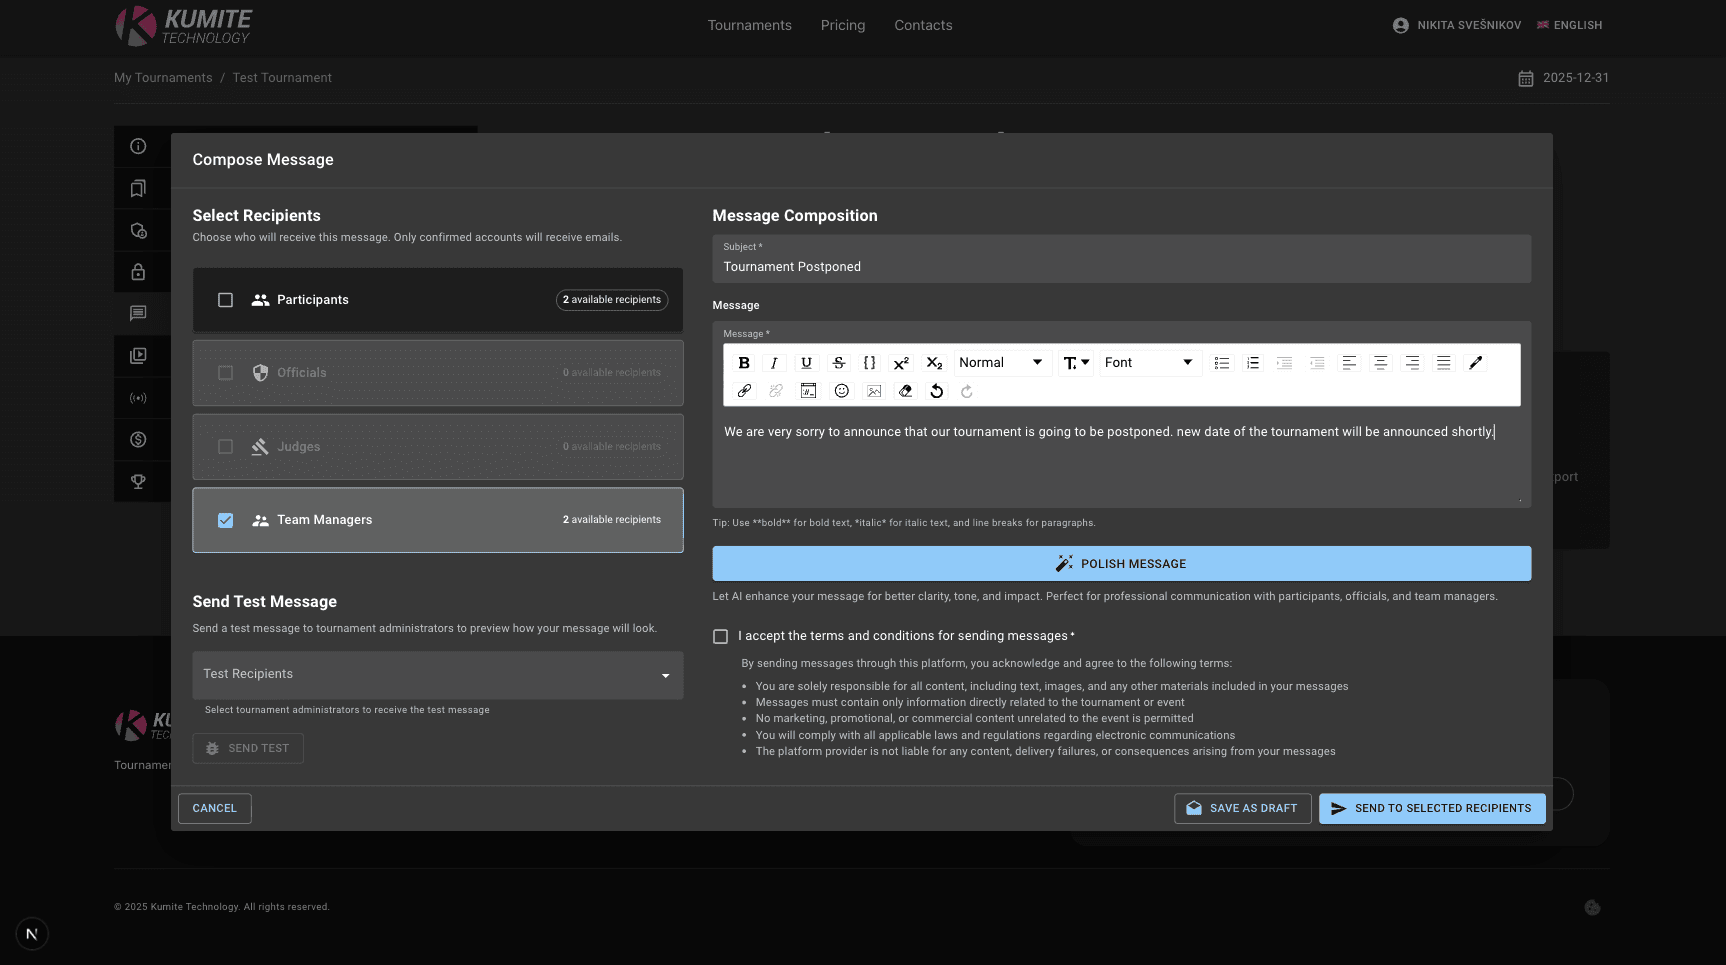Image resolution: width=1726 pixels, height=965 pixels.
Task: Insert a hyperlink in the message
Action: click(x=744, y=391)
